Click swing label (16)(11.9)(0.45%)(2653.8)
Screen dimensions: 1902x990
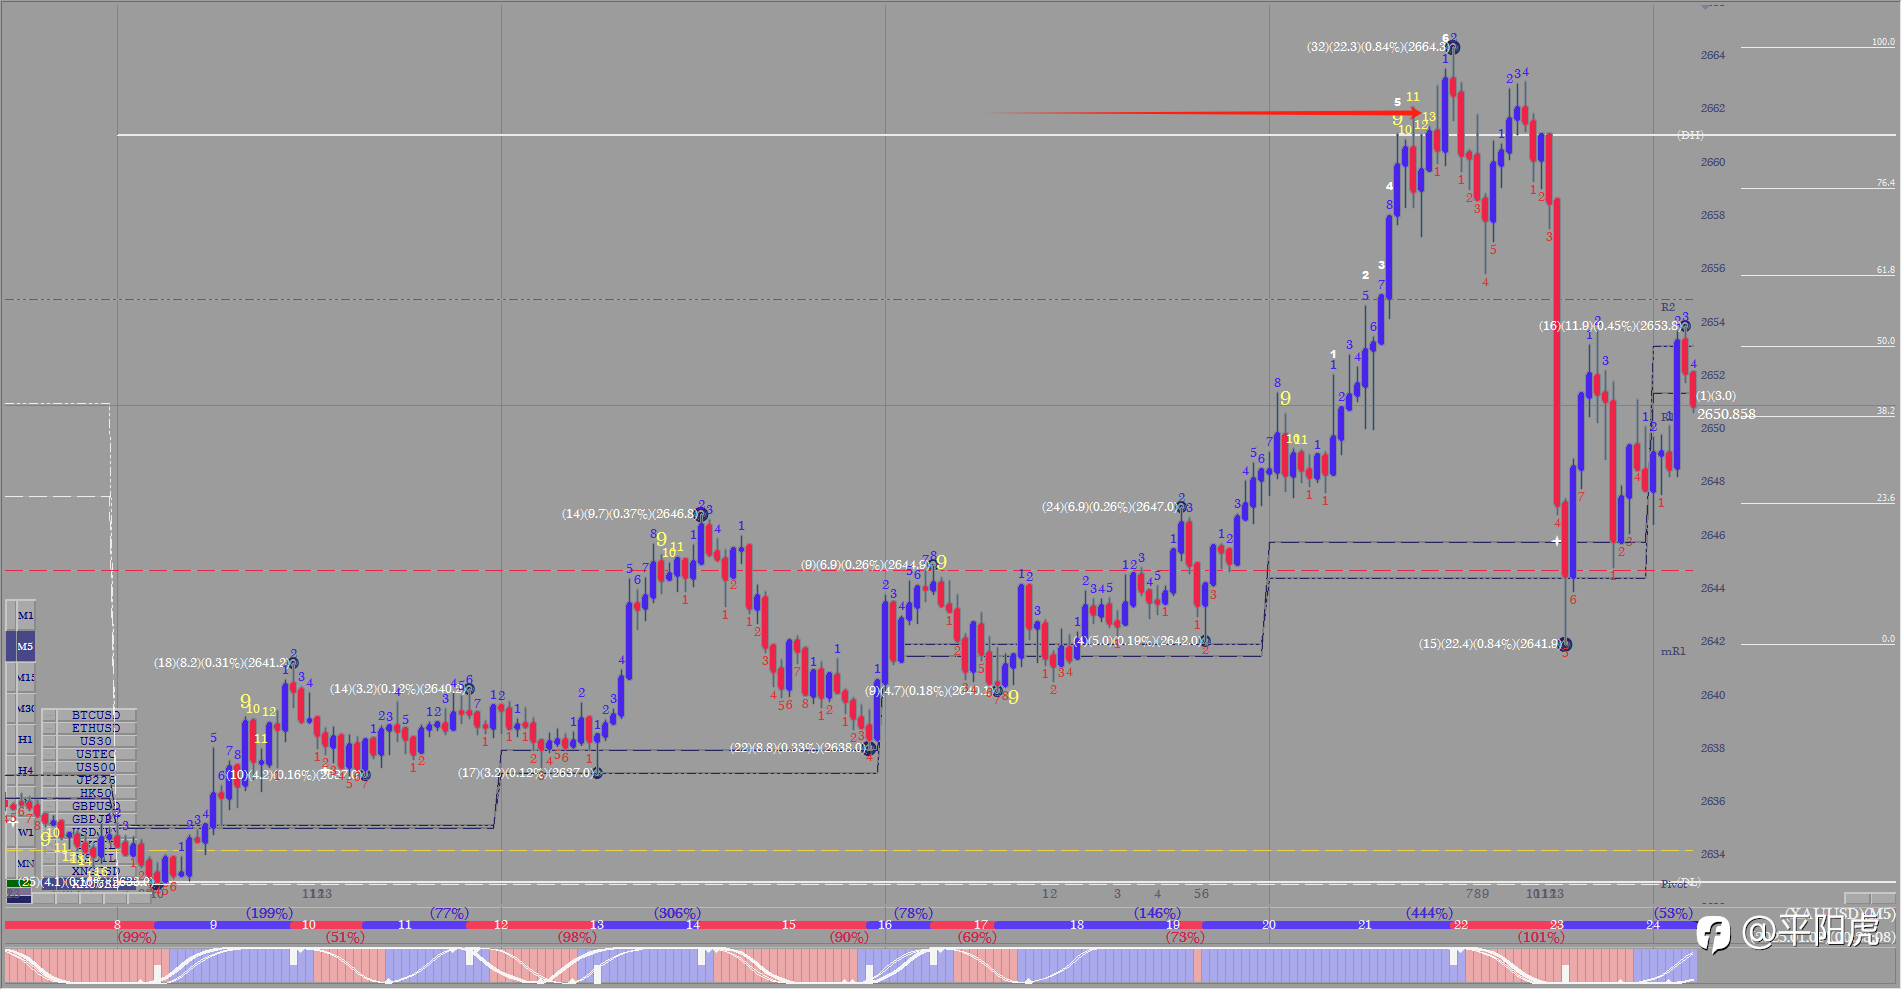click(1609, 326)
